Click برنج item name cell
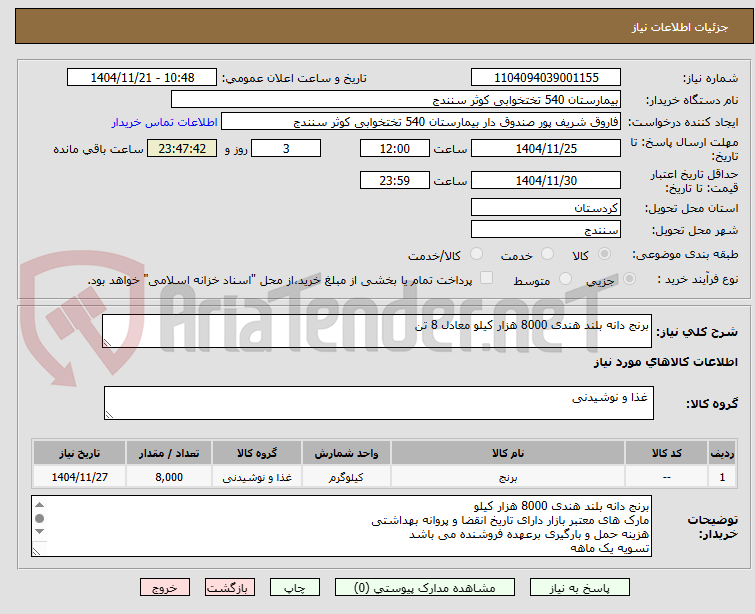755x614 pixels. click(x=508, y=477)
